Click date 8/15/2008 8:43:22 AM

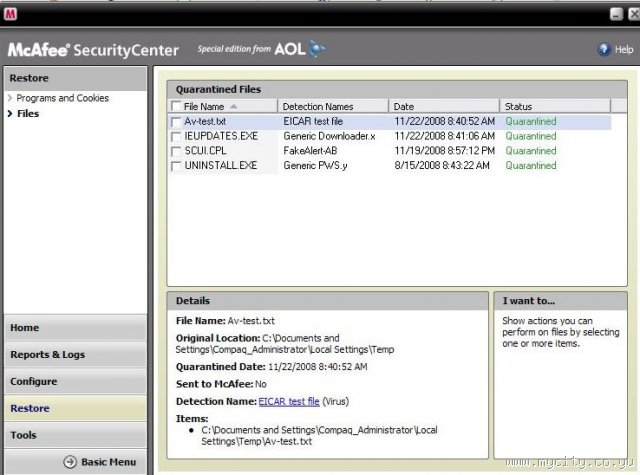pos(442,166)
